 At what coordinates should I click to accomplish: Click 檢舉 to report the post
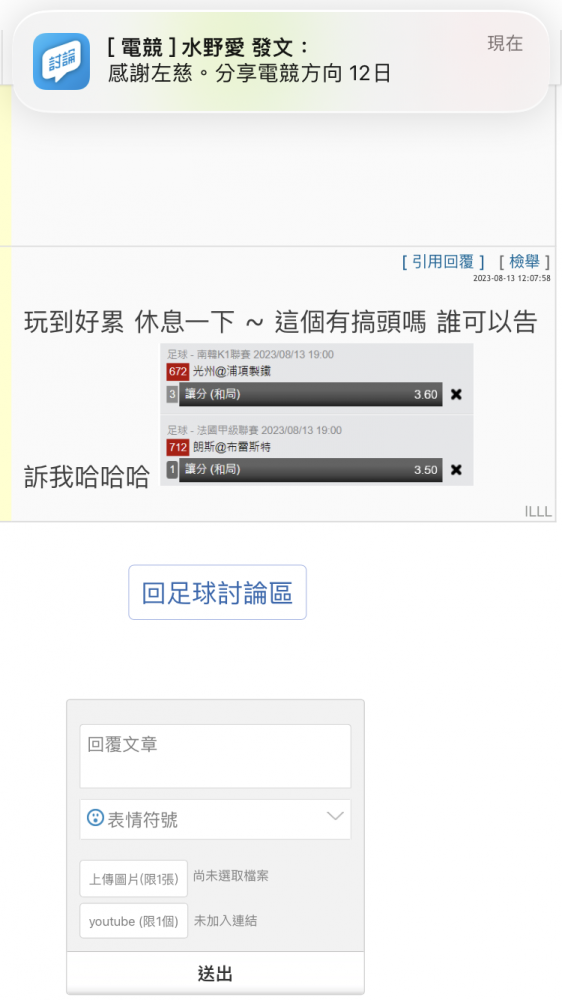524,261
